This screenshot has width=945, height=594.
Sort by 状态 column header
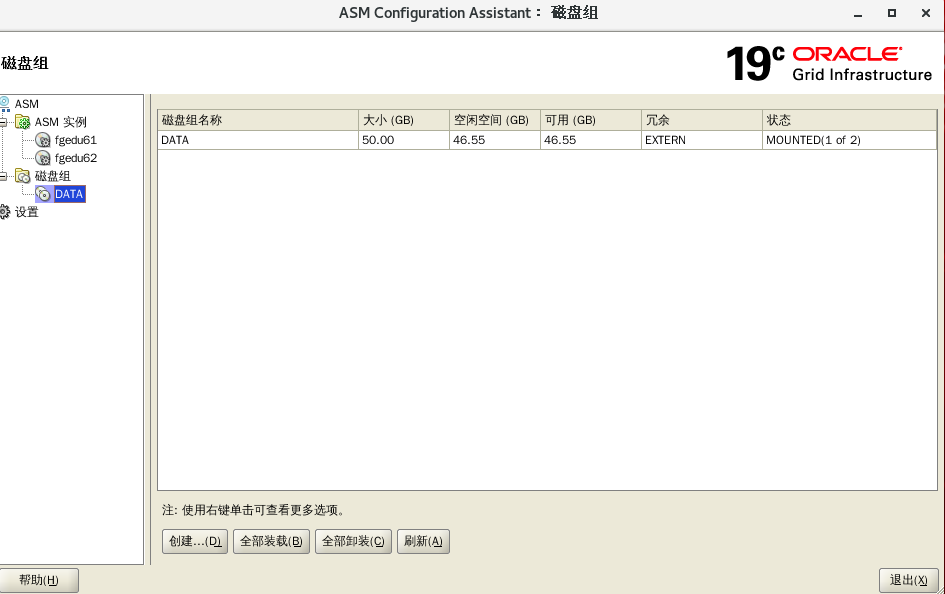849,120
